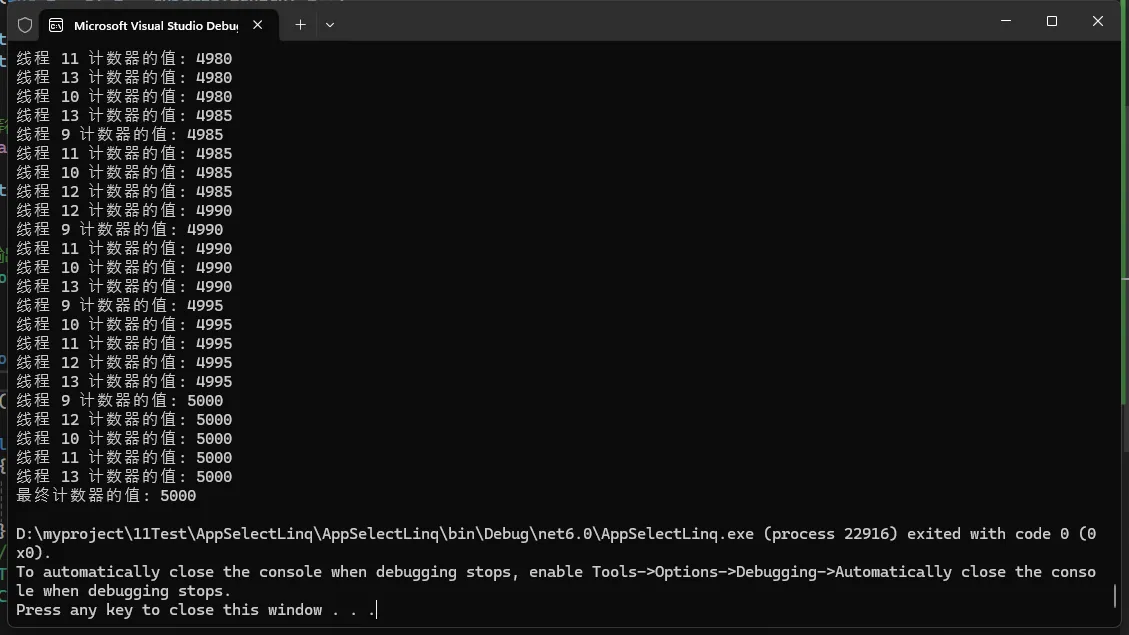Click the "线程 9 计数器的值: 5000" line
Screen dimensions: 1129x635
click(x=120, y=401)
